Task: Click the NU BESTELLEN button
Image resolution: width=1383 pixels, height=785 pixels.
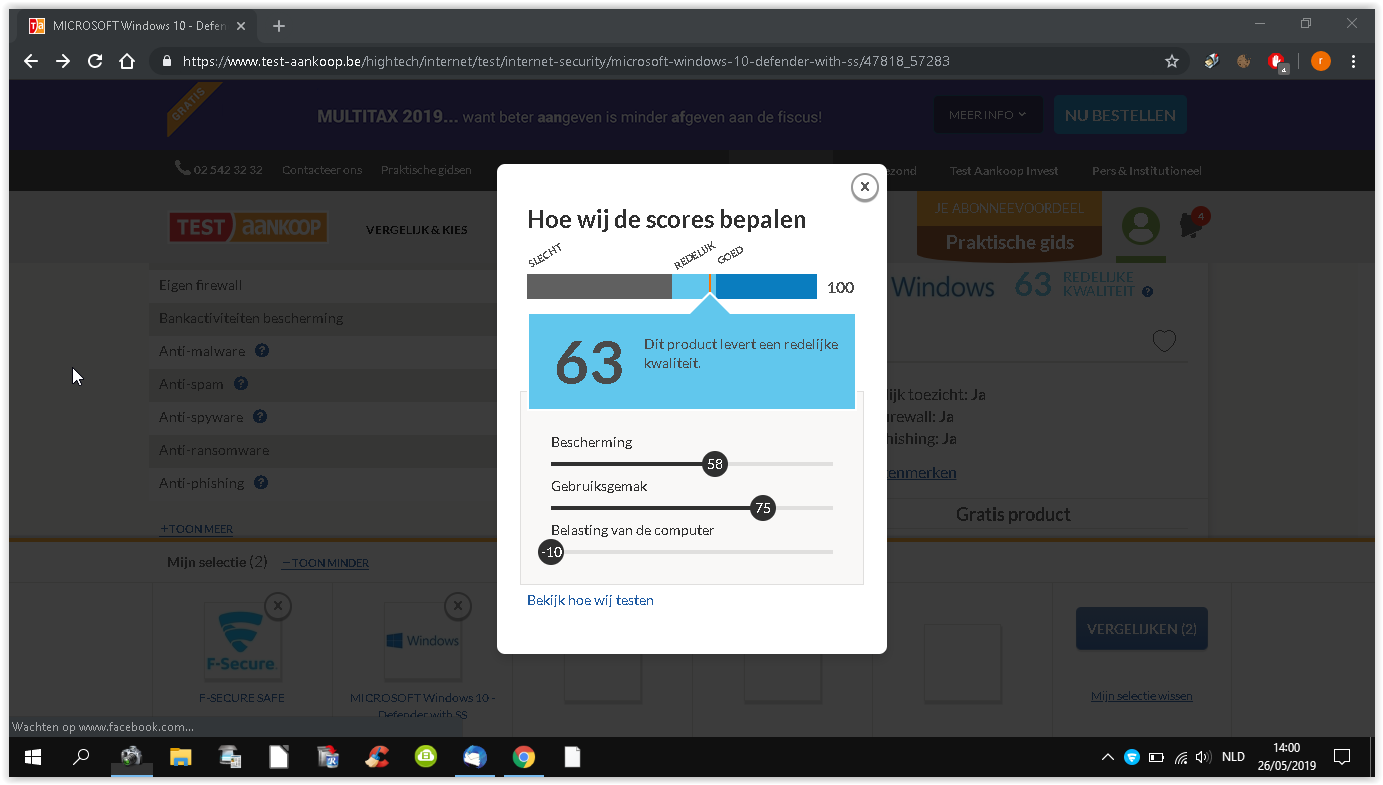Action: [1120, 115]
